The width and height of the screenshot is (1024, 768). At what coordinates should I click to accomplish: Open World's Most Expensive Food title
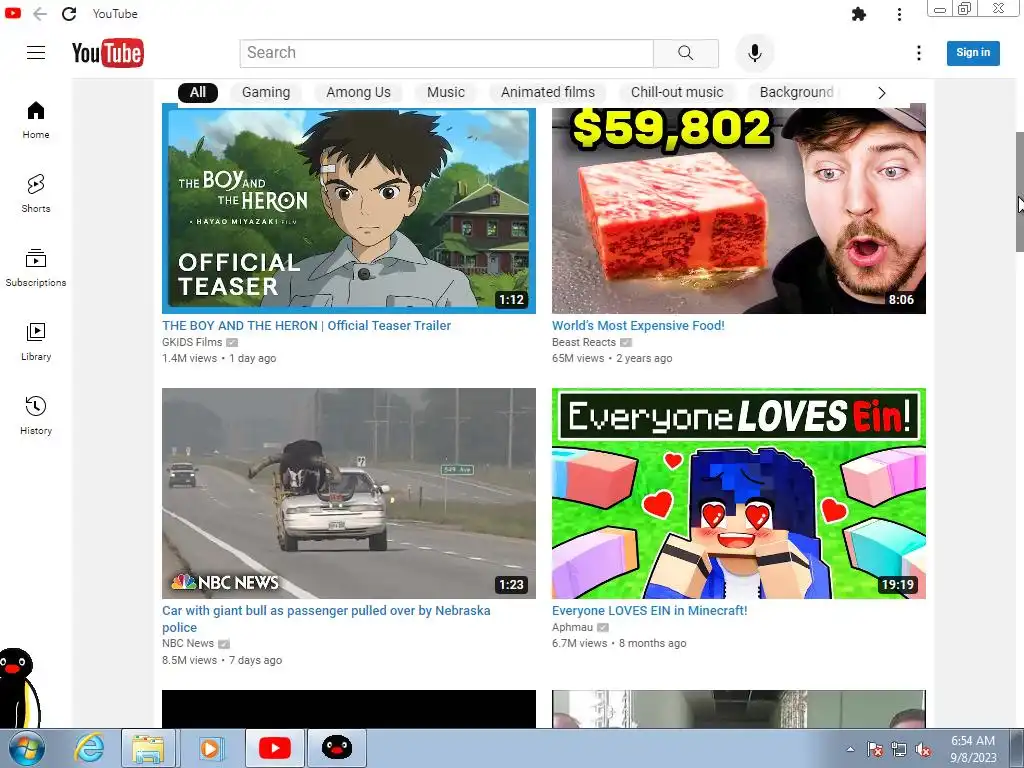638,325
